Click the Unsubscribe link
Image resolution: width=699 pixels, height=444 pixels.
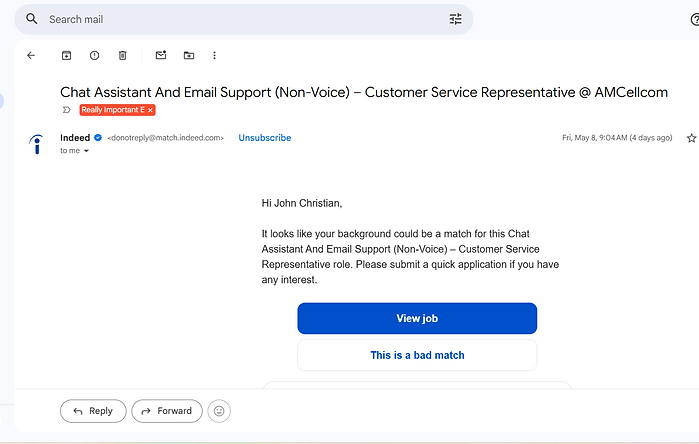[265, 138]
